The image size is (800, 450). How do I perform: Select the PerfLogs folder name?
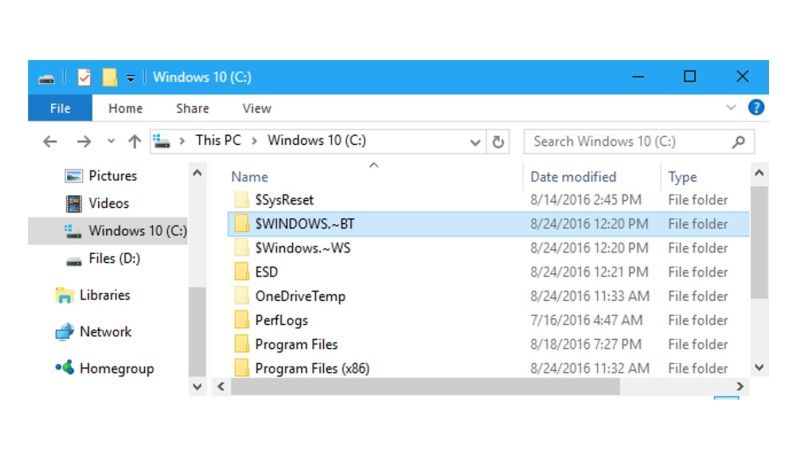click(x=281, y=320)
